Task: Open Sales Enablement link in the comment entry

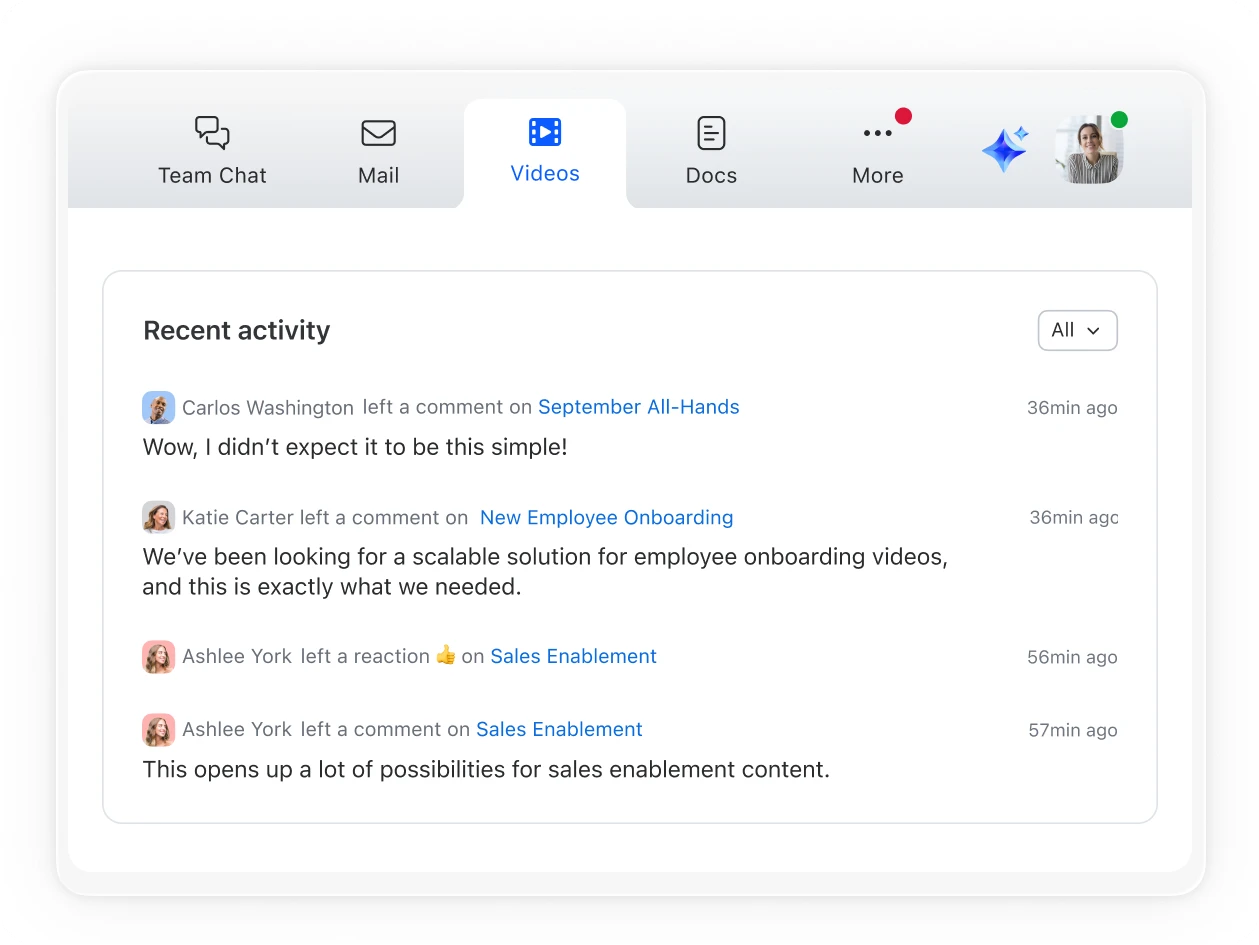Action: coord(559,730)
